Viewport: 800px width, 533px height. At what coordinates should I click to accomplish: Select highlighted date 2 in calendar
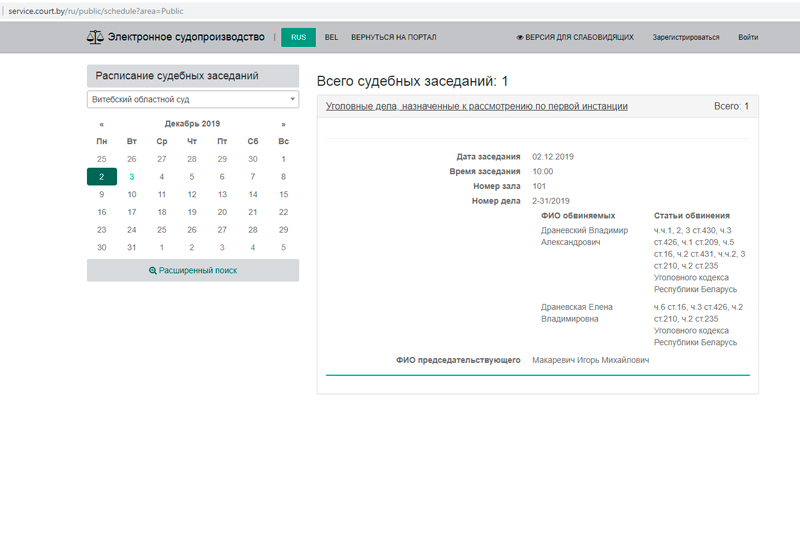[x=101, y=177]
